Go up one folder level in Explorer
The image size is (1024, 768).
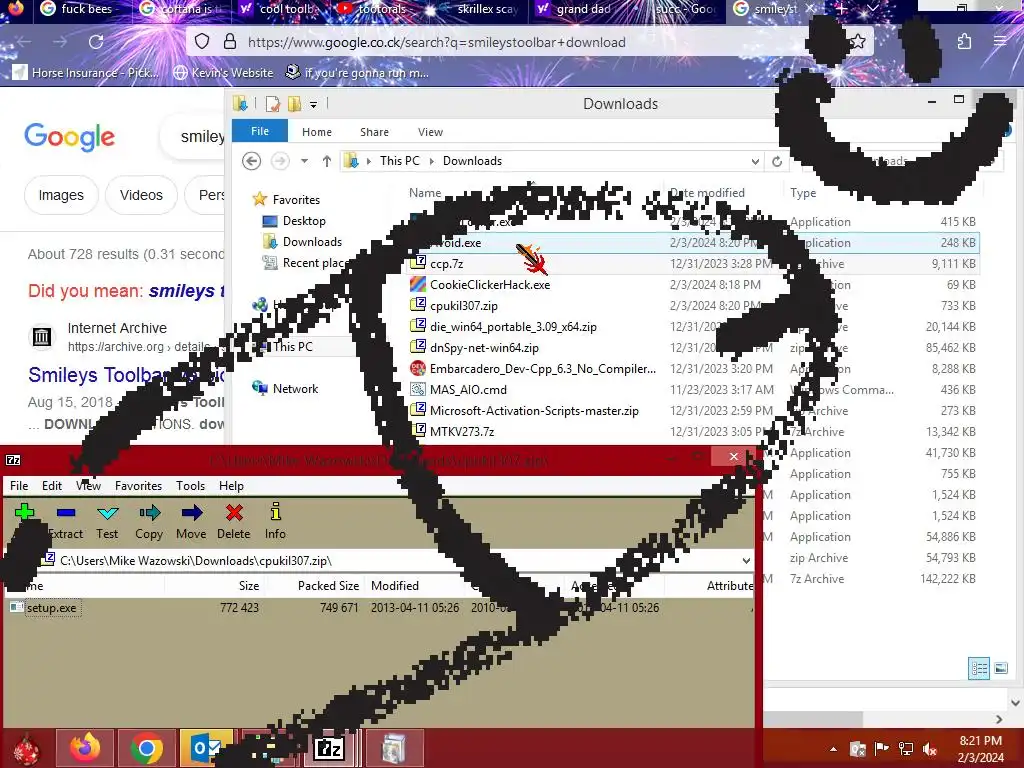[327, 161]
